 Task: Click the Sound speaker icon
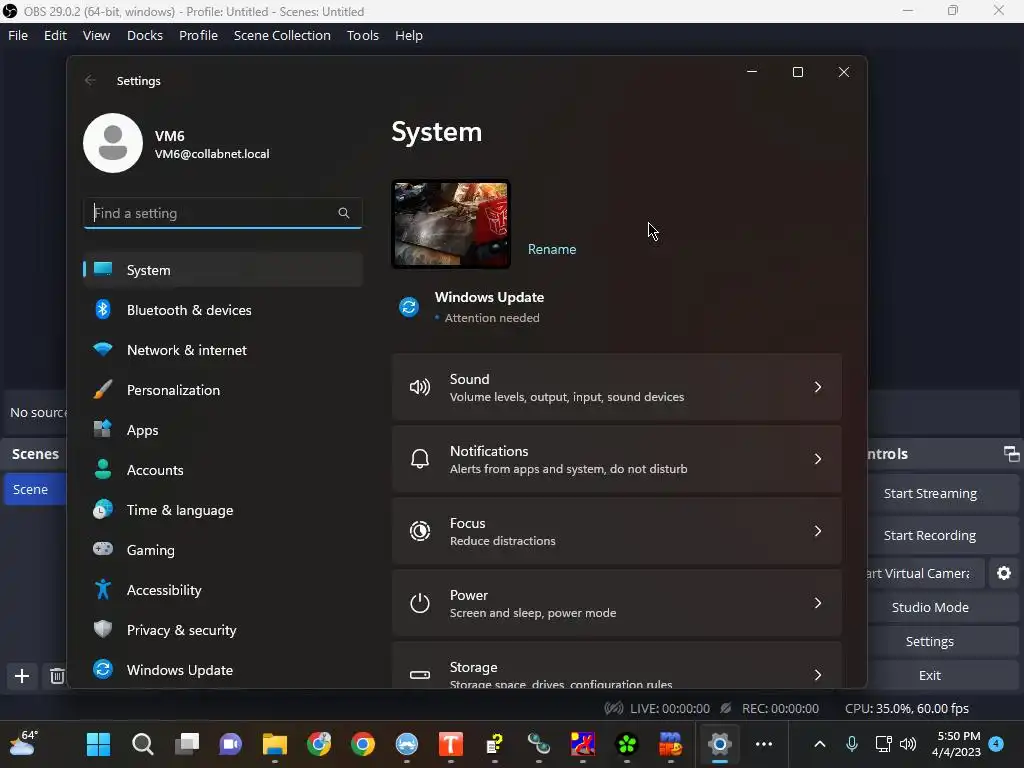tap(420, 387)
